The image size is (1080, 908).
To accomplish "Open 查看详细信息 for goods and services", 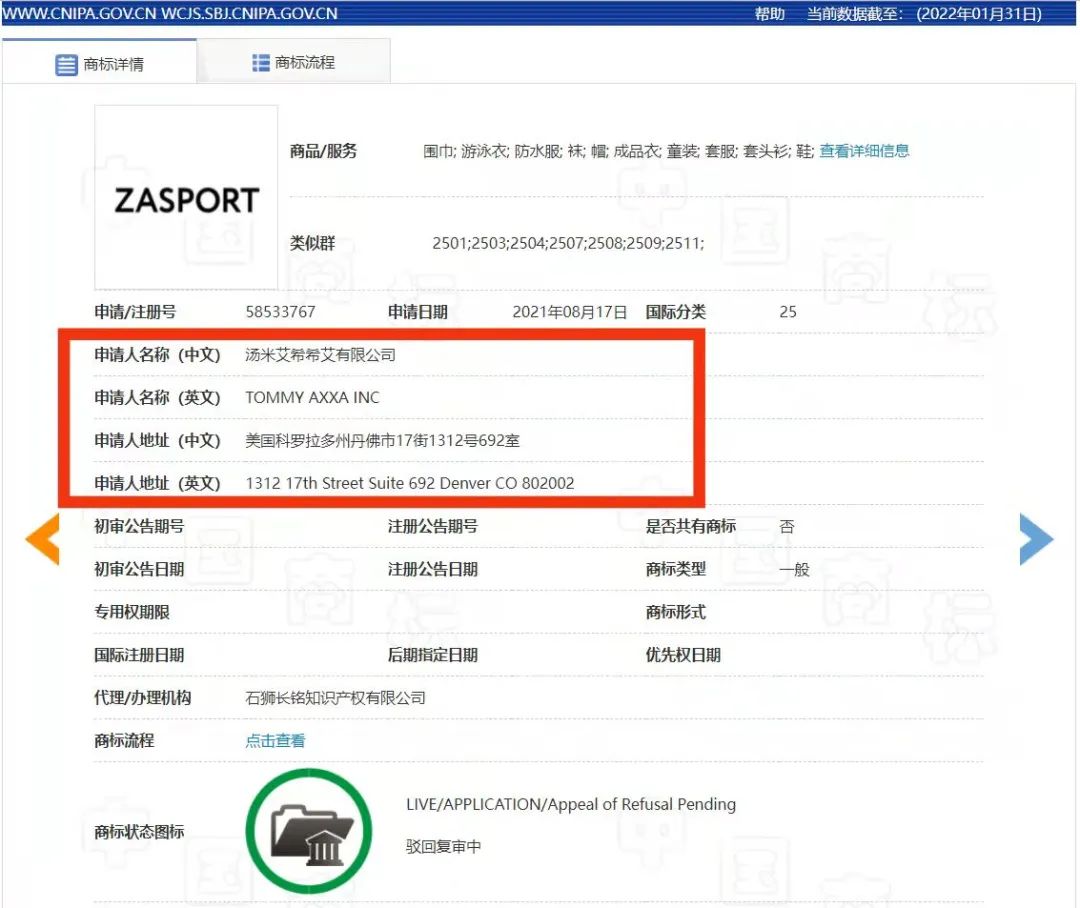I will pyautogui.click(x=862, y=151).
